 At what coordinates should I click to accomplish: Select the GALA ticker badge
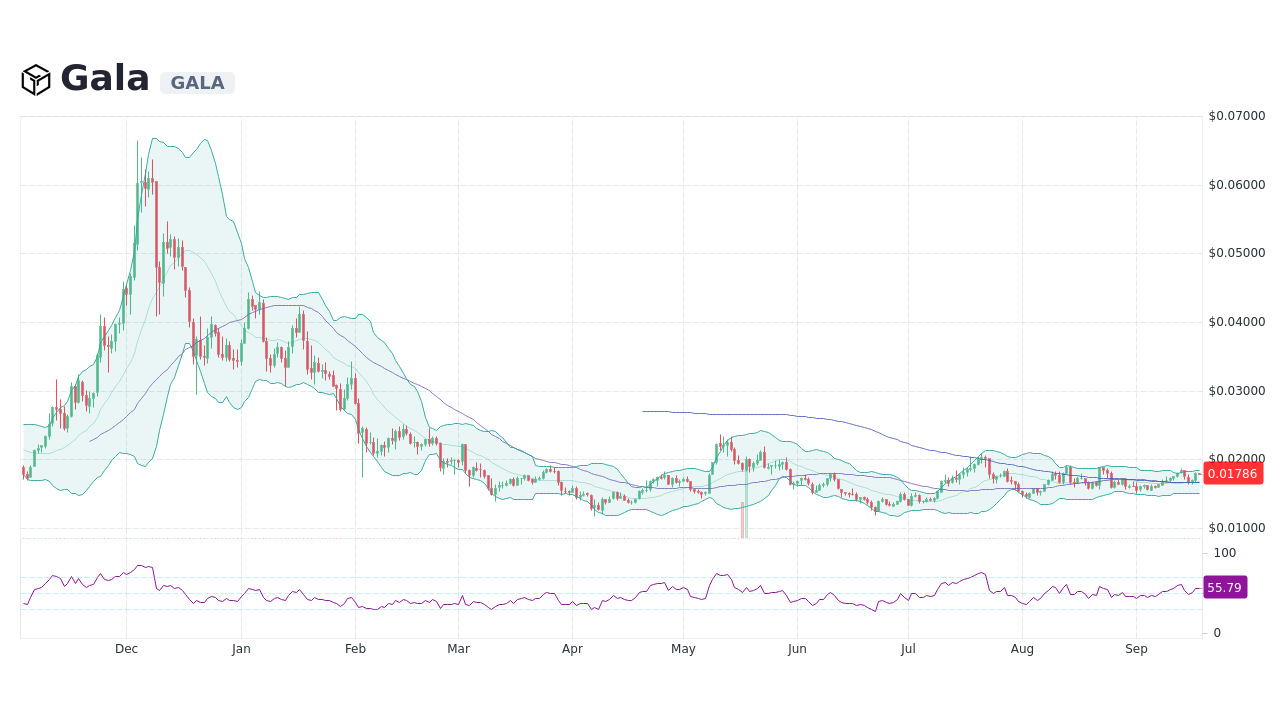coord(197,83)
